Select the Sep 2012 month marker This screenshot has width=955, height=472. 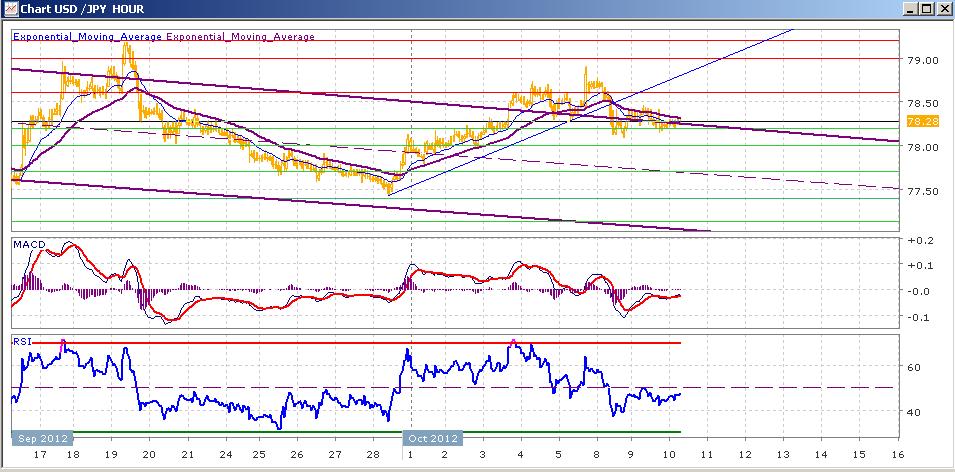point(40,438)
